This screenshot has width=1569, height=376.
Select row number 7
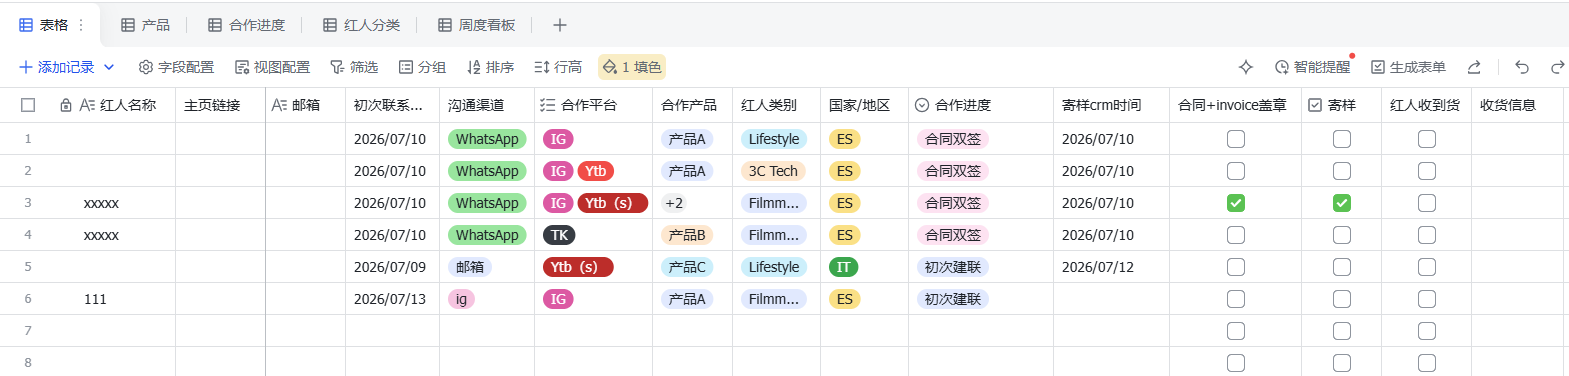(28, 331)
